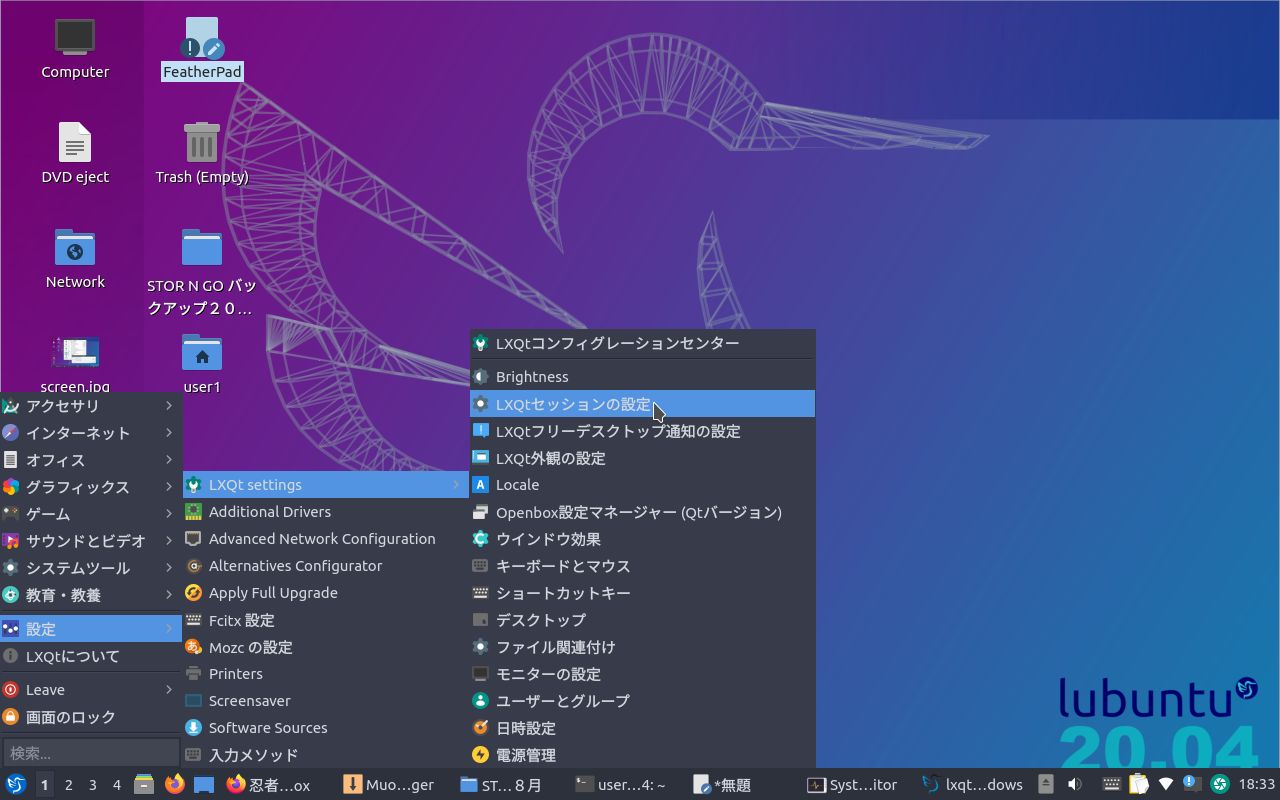1280x800 pixels.
Task: Open LXQt外観の設定
Action: point(643,458)
